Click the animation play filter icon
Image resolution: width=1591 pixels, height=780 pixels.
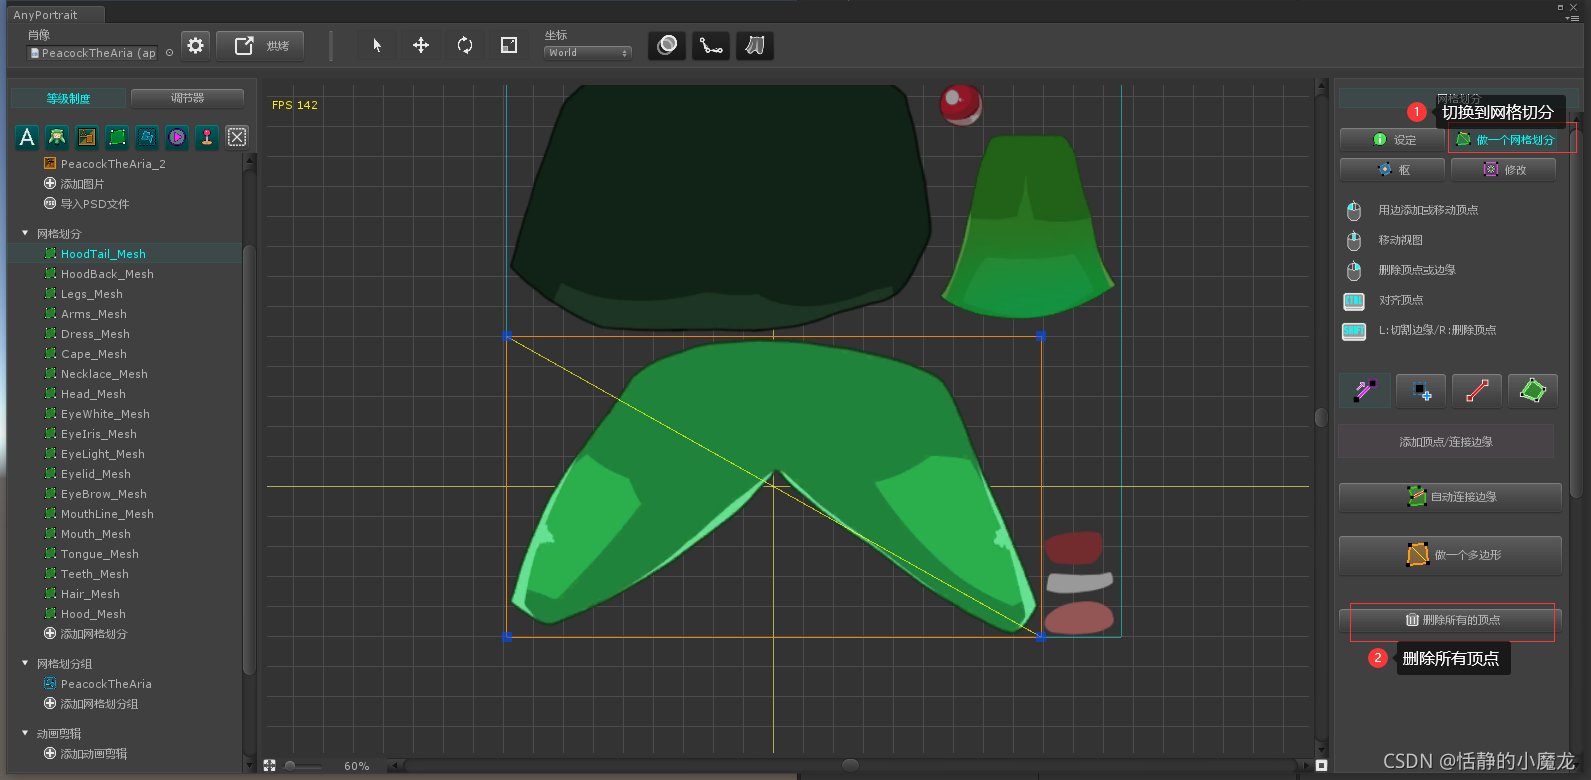[x=177, y=137]
